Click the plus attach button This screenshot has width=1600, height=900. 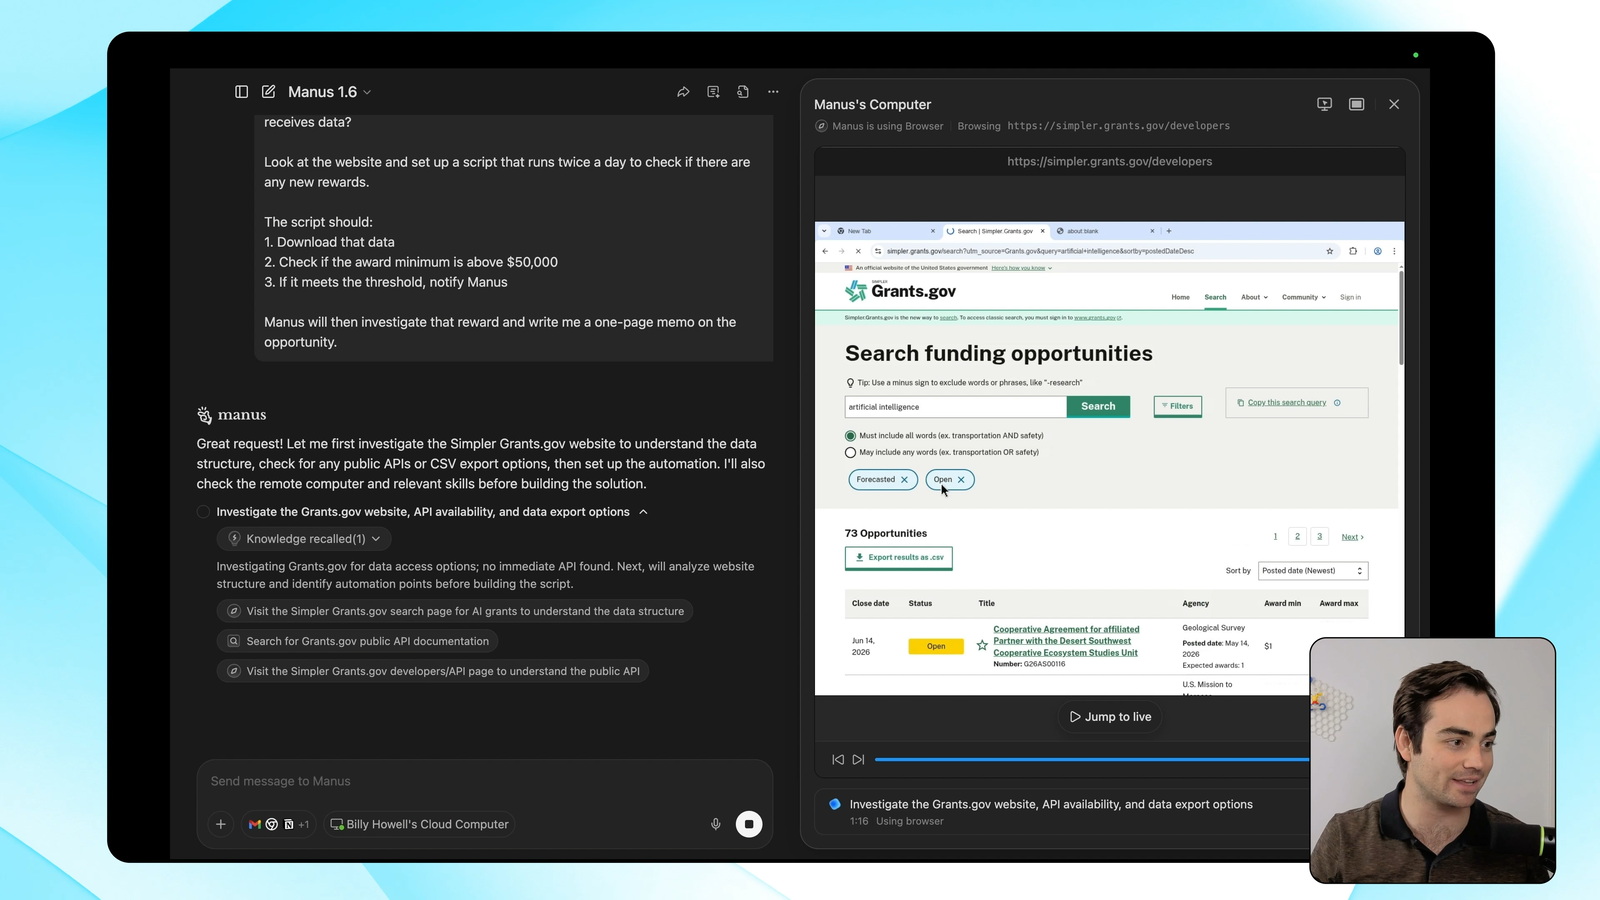221,824
